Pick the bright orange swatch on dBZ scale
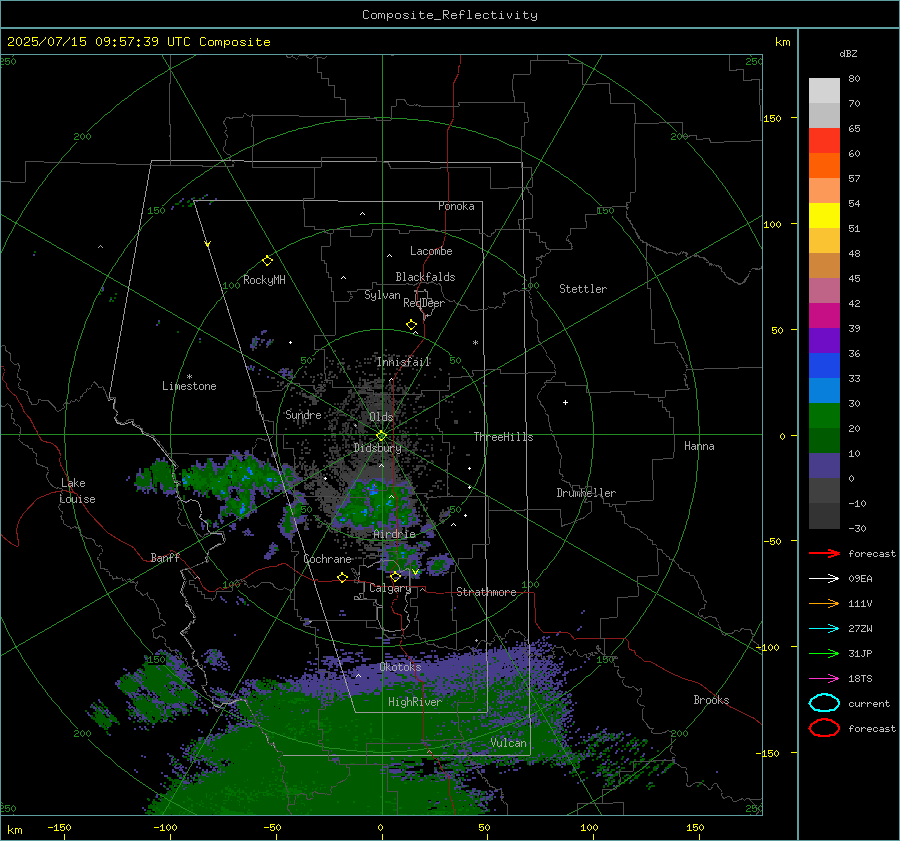 (x=824, y=165)
